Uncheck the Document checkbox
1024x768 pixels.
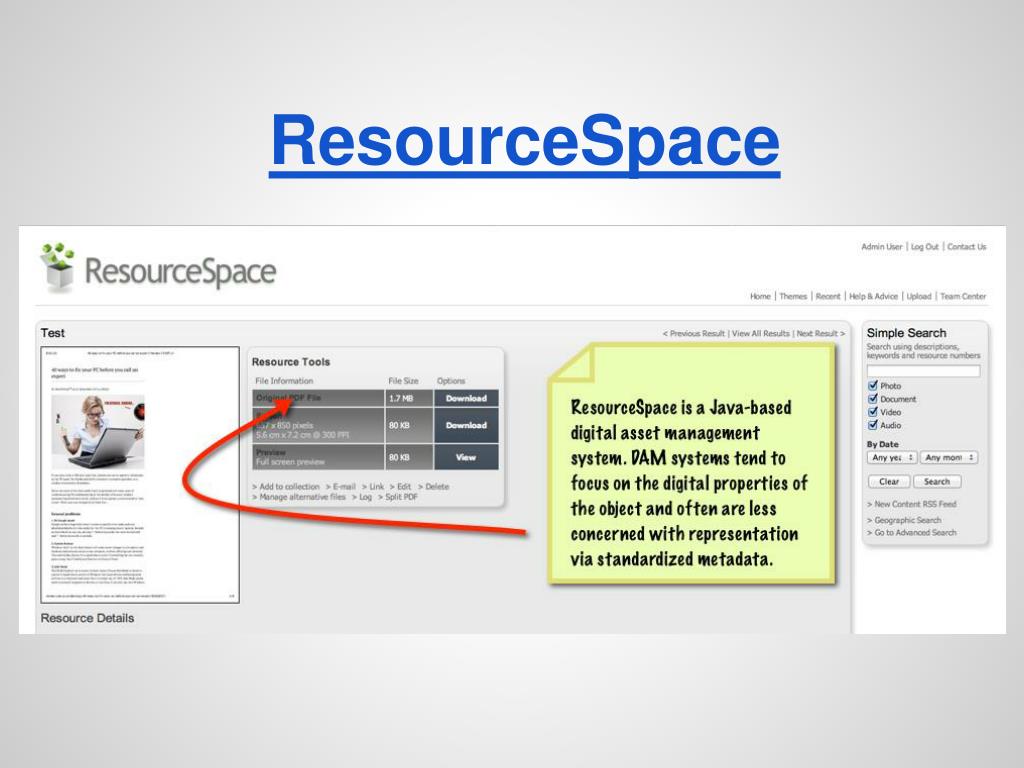(x=872, y=398)
